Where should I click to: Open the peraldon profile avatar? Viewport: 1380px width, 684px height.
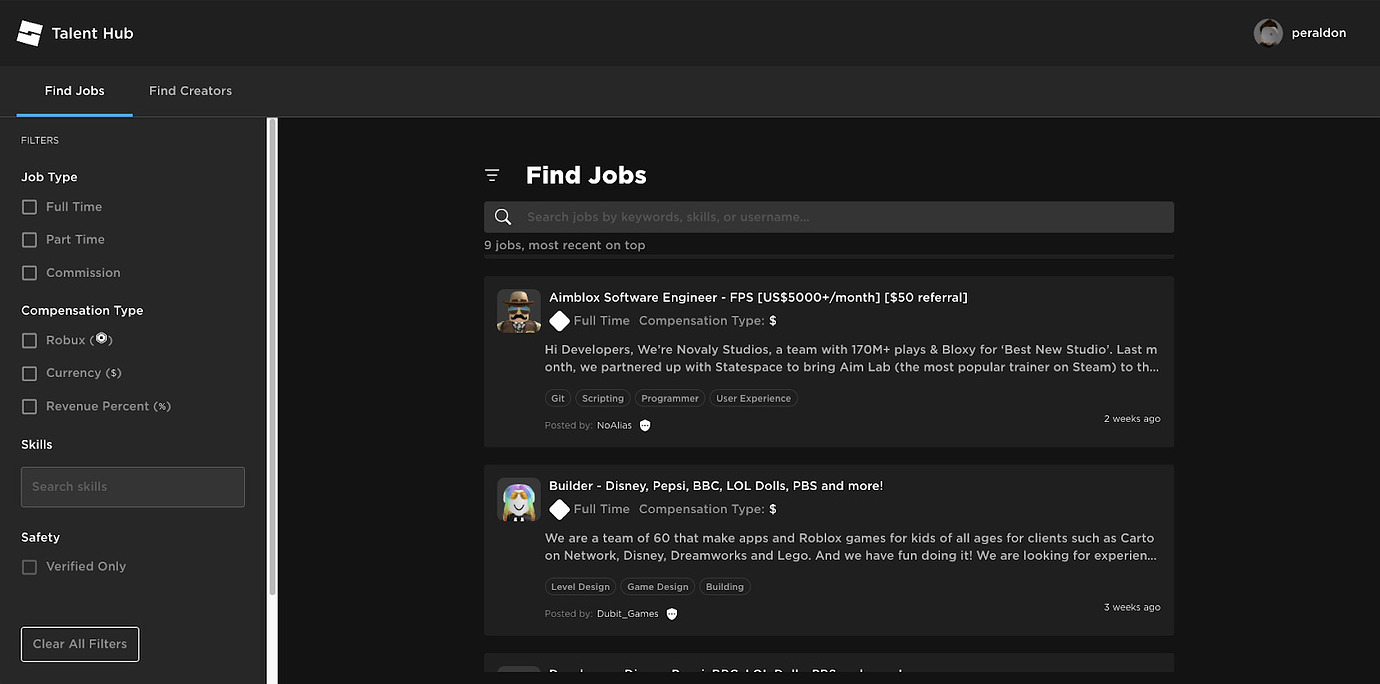click(x=1268, y=33)
